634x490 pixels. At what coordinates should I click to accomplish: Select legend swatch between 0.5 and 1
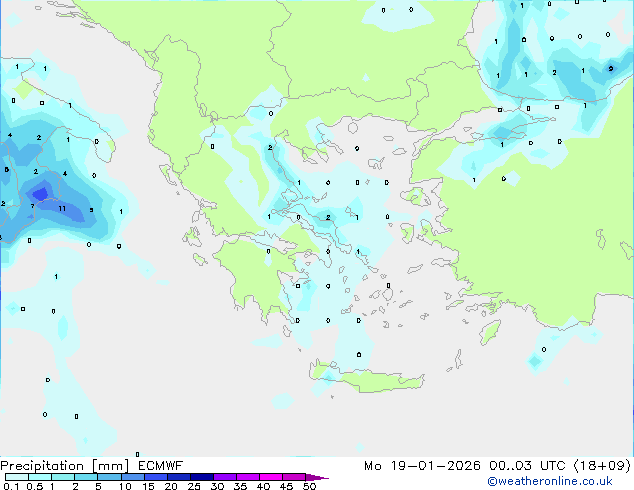(40, 477)
